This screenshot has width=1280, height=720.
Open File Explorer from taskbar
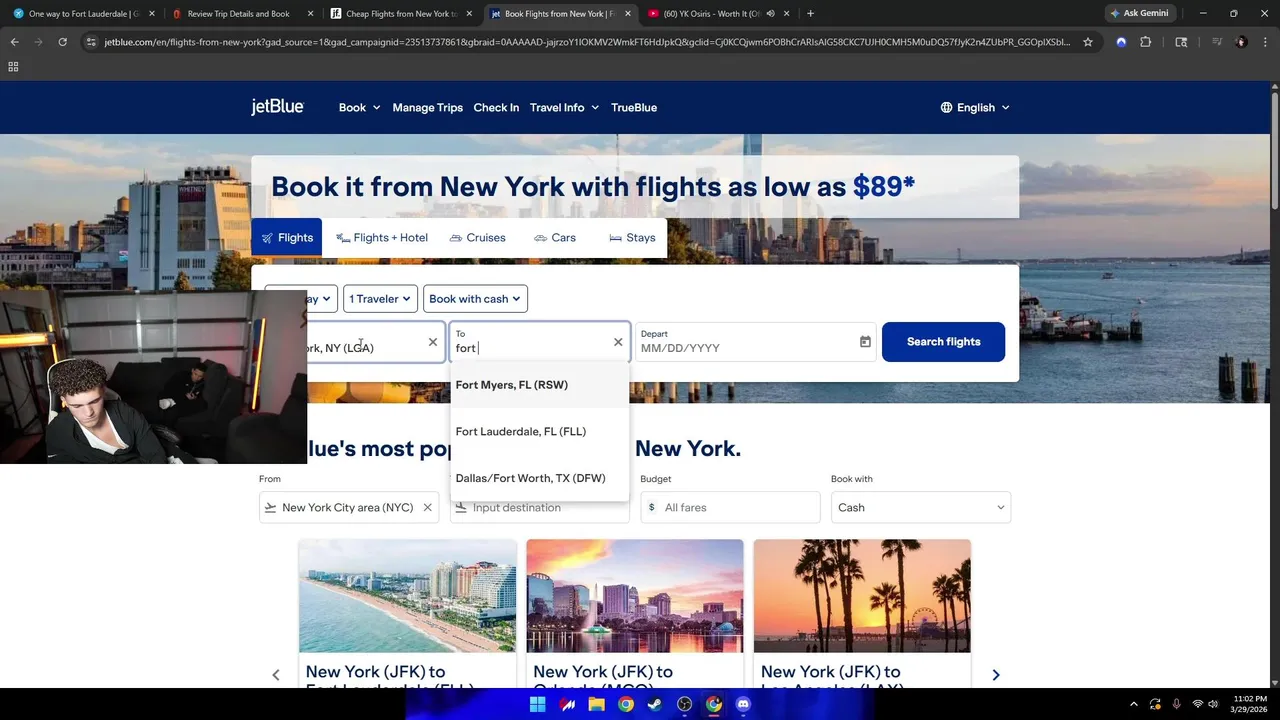(596, 704)
